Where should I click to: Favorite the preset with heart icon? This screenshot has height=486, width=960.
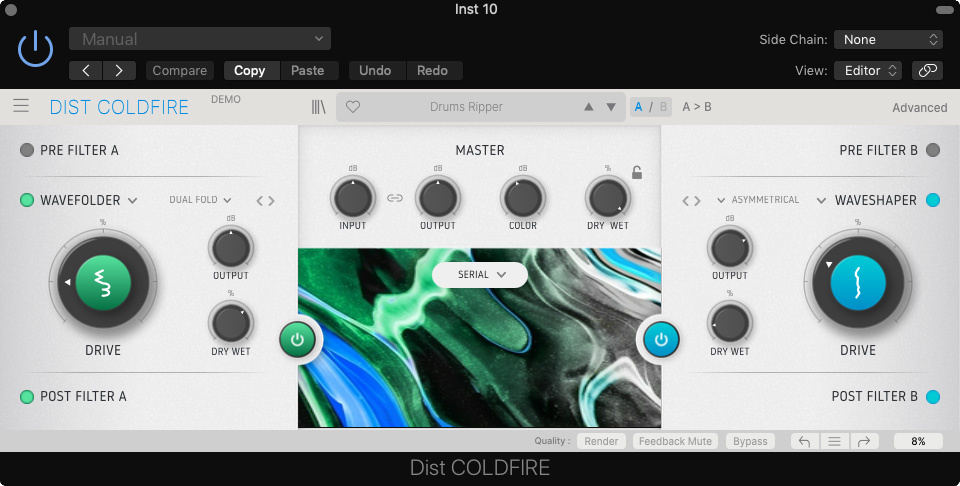tap(353, 107)
